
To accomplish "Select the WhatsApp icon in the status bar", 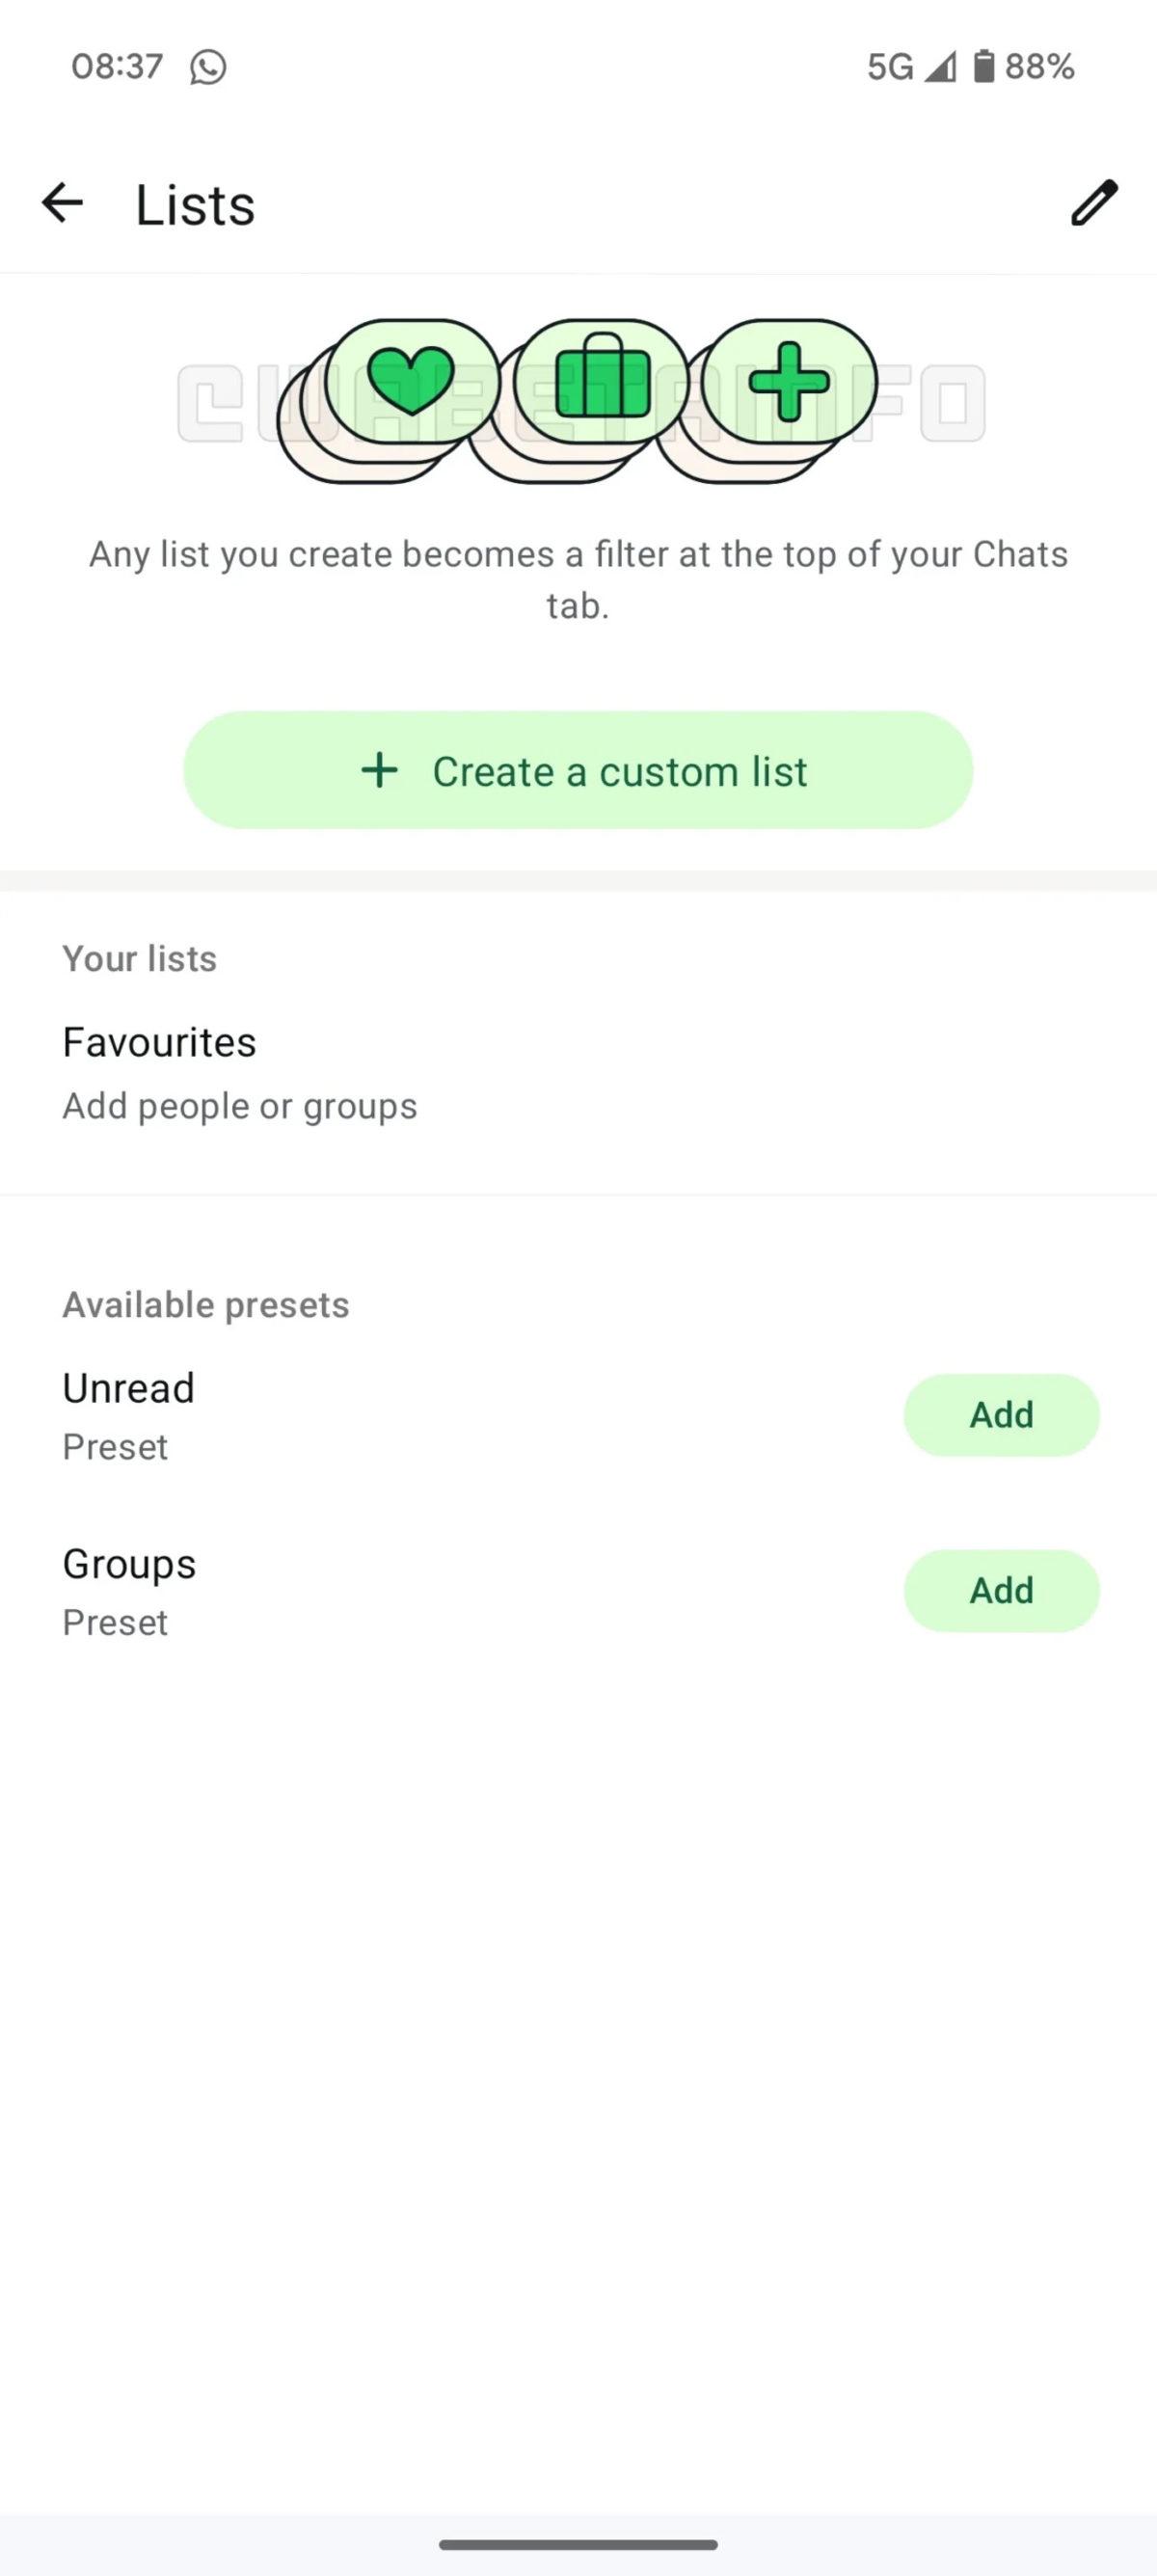I will pos(208,66).
